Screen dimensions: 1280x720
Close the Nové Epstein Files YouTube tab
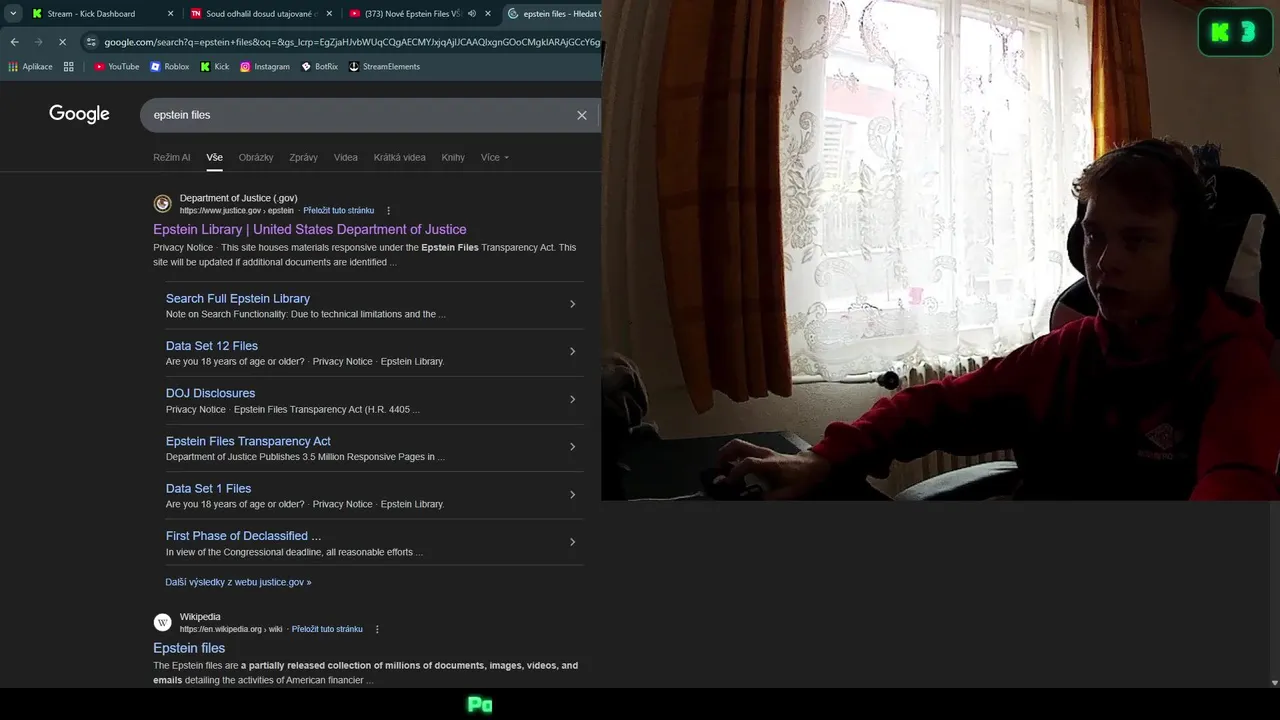(488, 14)
